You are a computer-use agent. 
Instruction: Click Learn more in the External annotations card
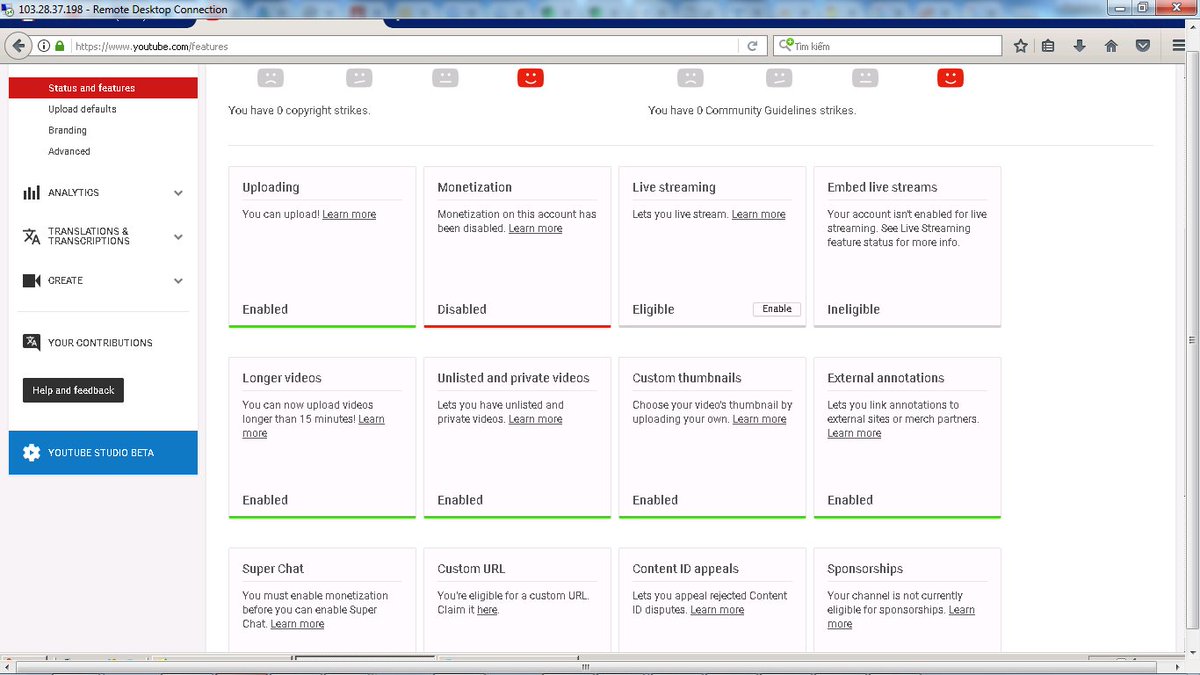click(854, 434)
